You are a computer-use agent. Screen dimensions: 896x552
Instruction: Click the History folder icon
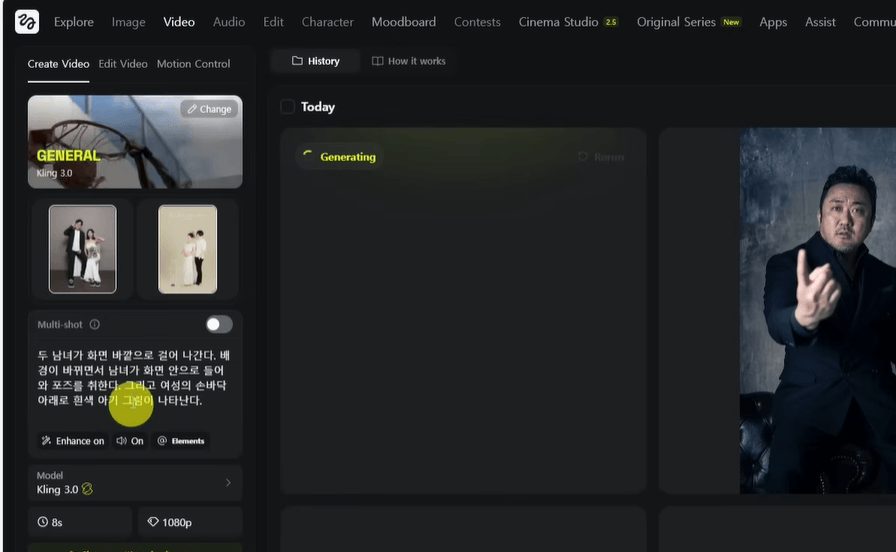[297, 61]
